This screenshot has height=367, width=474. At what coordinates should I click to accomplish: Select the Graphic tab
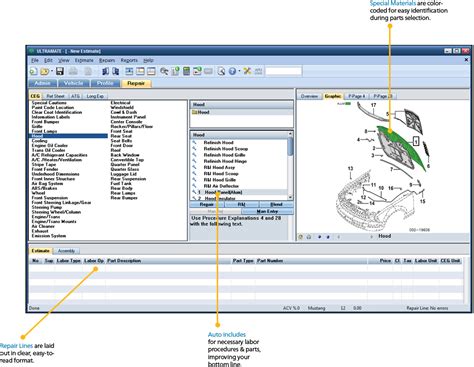tap(333, 96)
